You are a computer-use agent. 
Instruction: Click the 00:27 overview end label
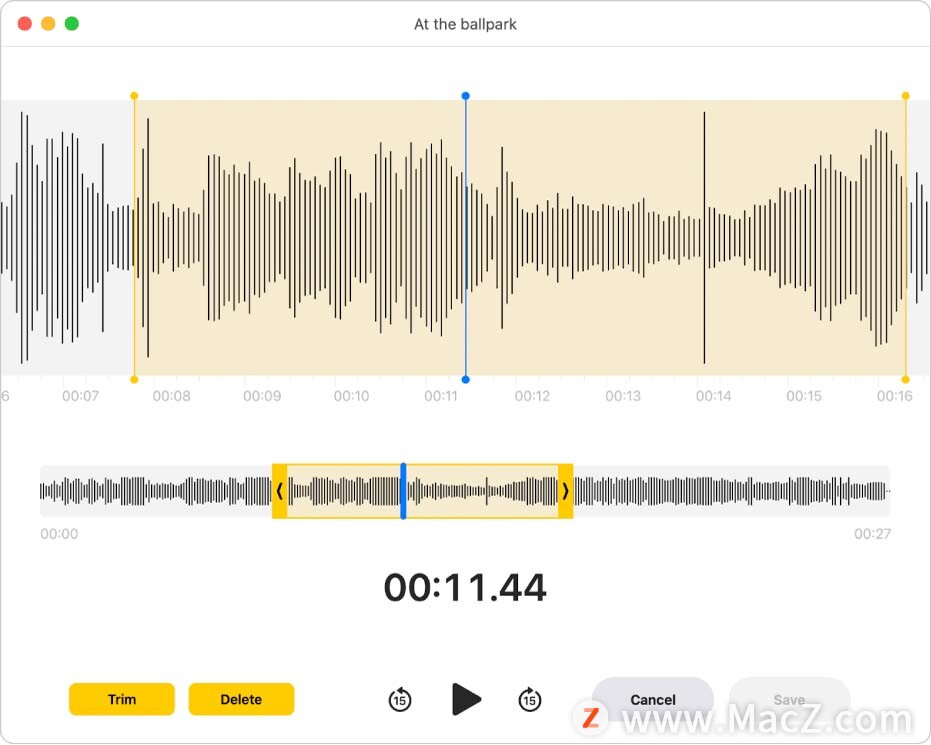point(872,534)
